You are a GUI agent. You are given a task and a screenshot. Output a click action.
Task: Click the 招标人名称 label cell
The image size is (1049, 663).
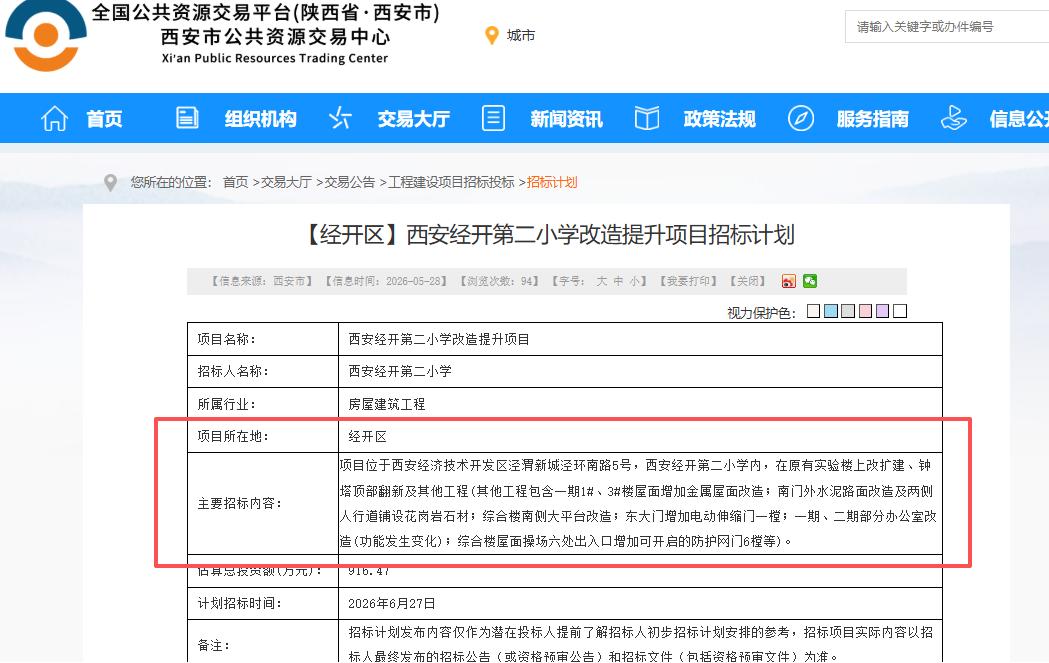[263, 371]
